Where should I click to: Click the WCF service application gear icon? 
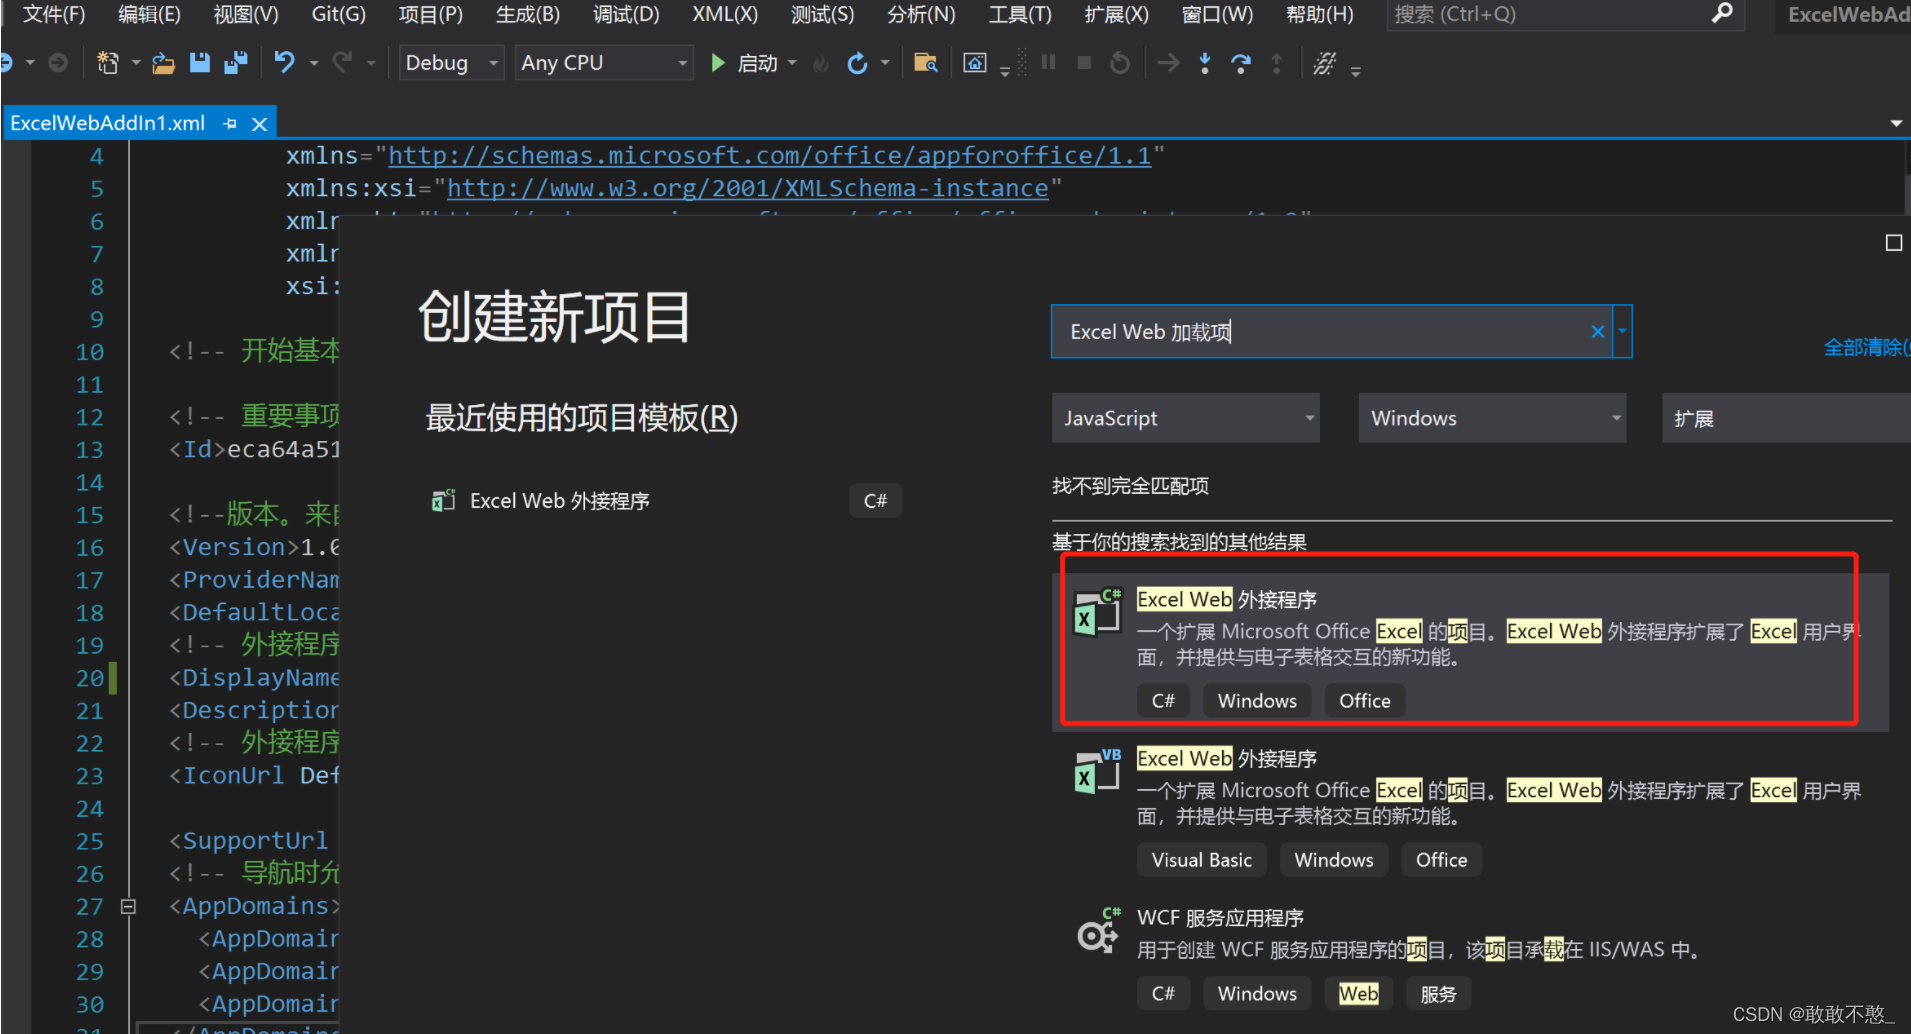[1098, 931]
